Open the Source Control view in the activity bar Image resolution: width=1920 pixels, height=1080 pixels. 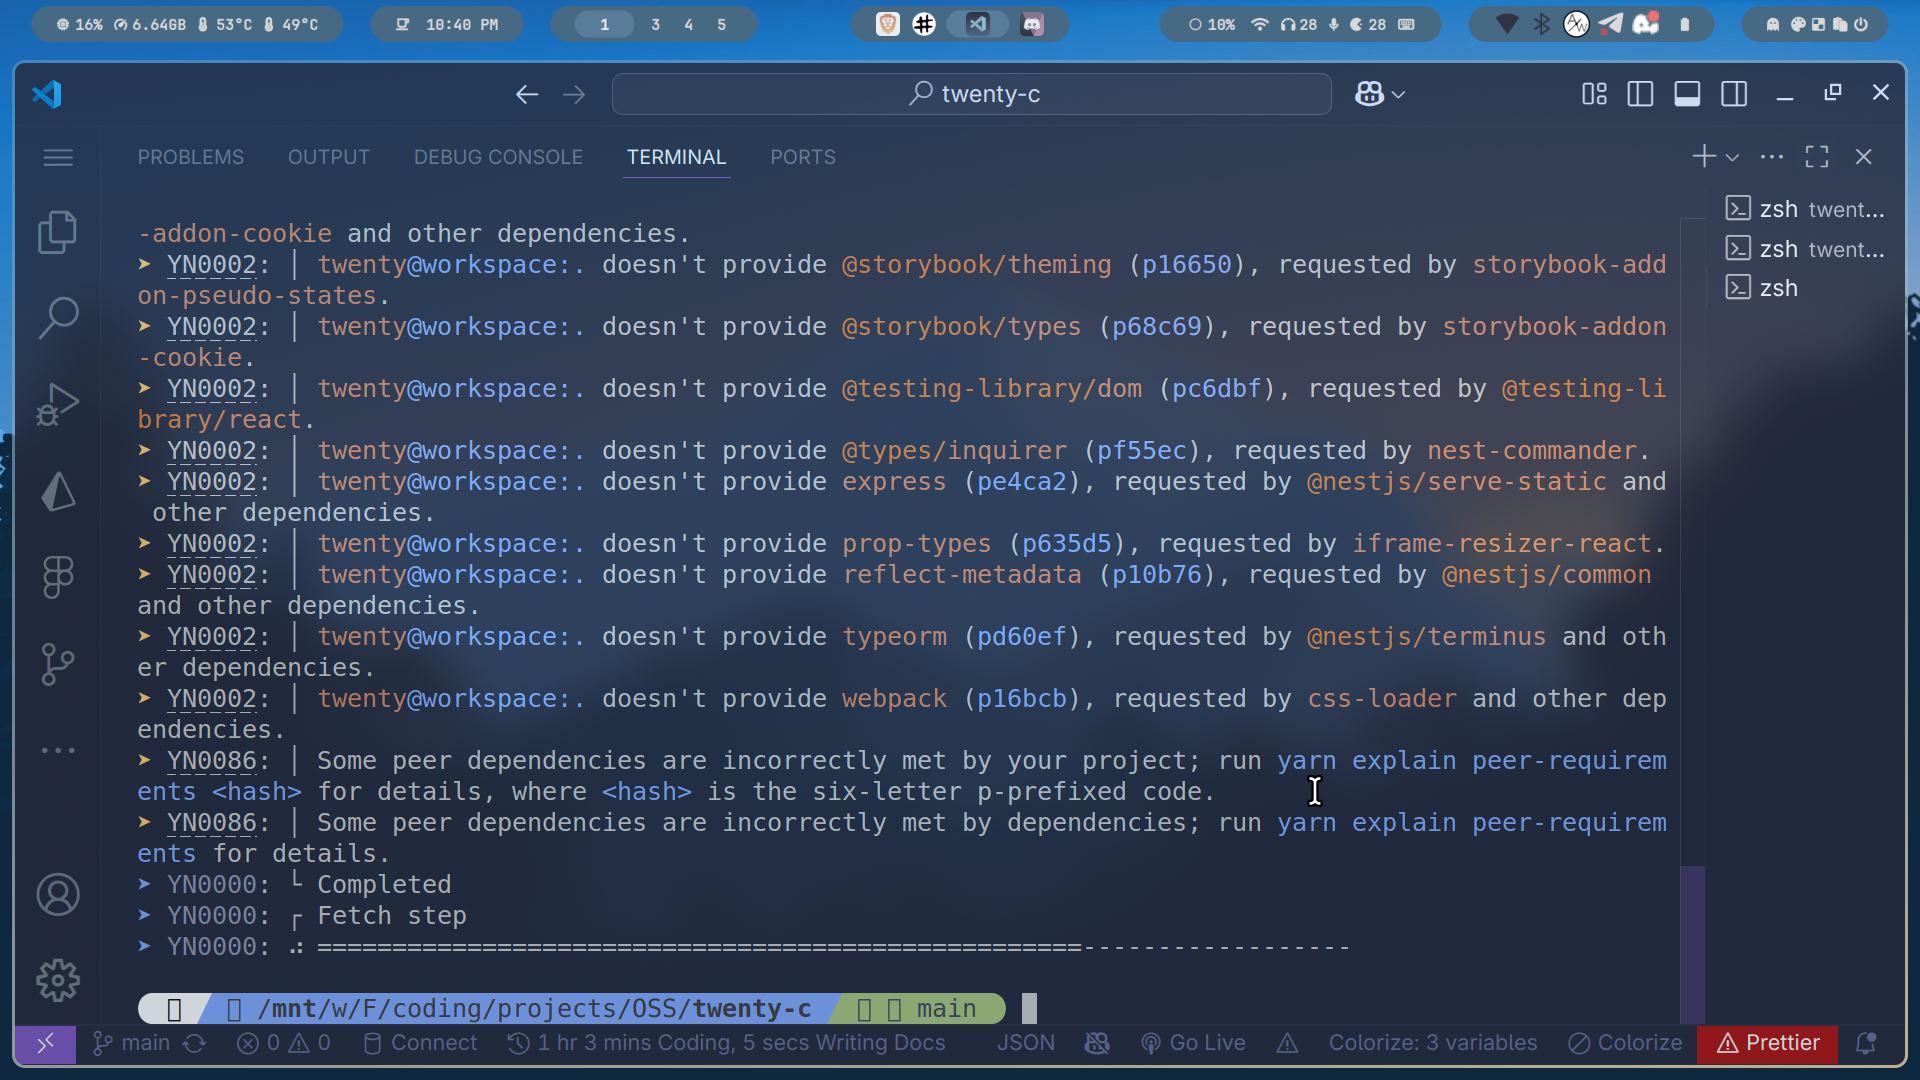point(58,664)
